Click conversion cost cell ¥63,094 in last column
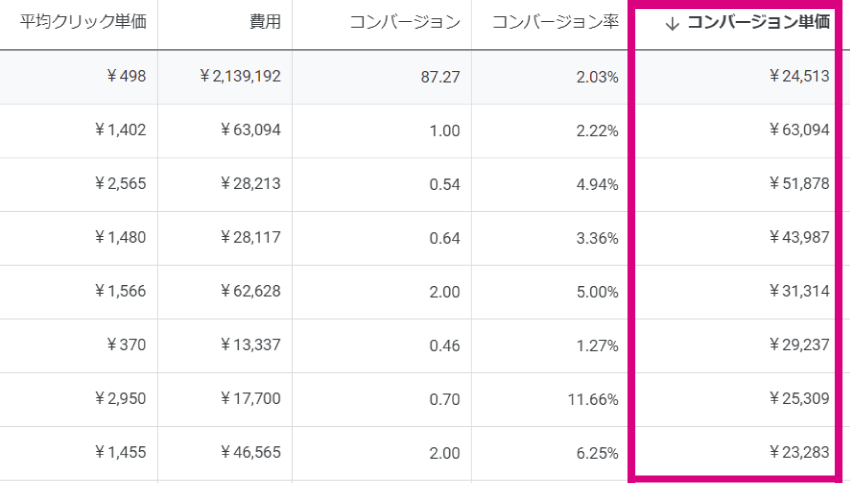 799,130
